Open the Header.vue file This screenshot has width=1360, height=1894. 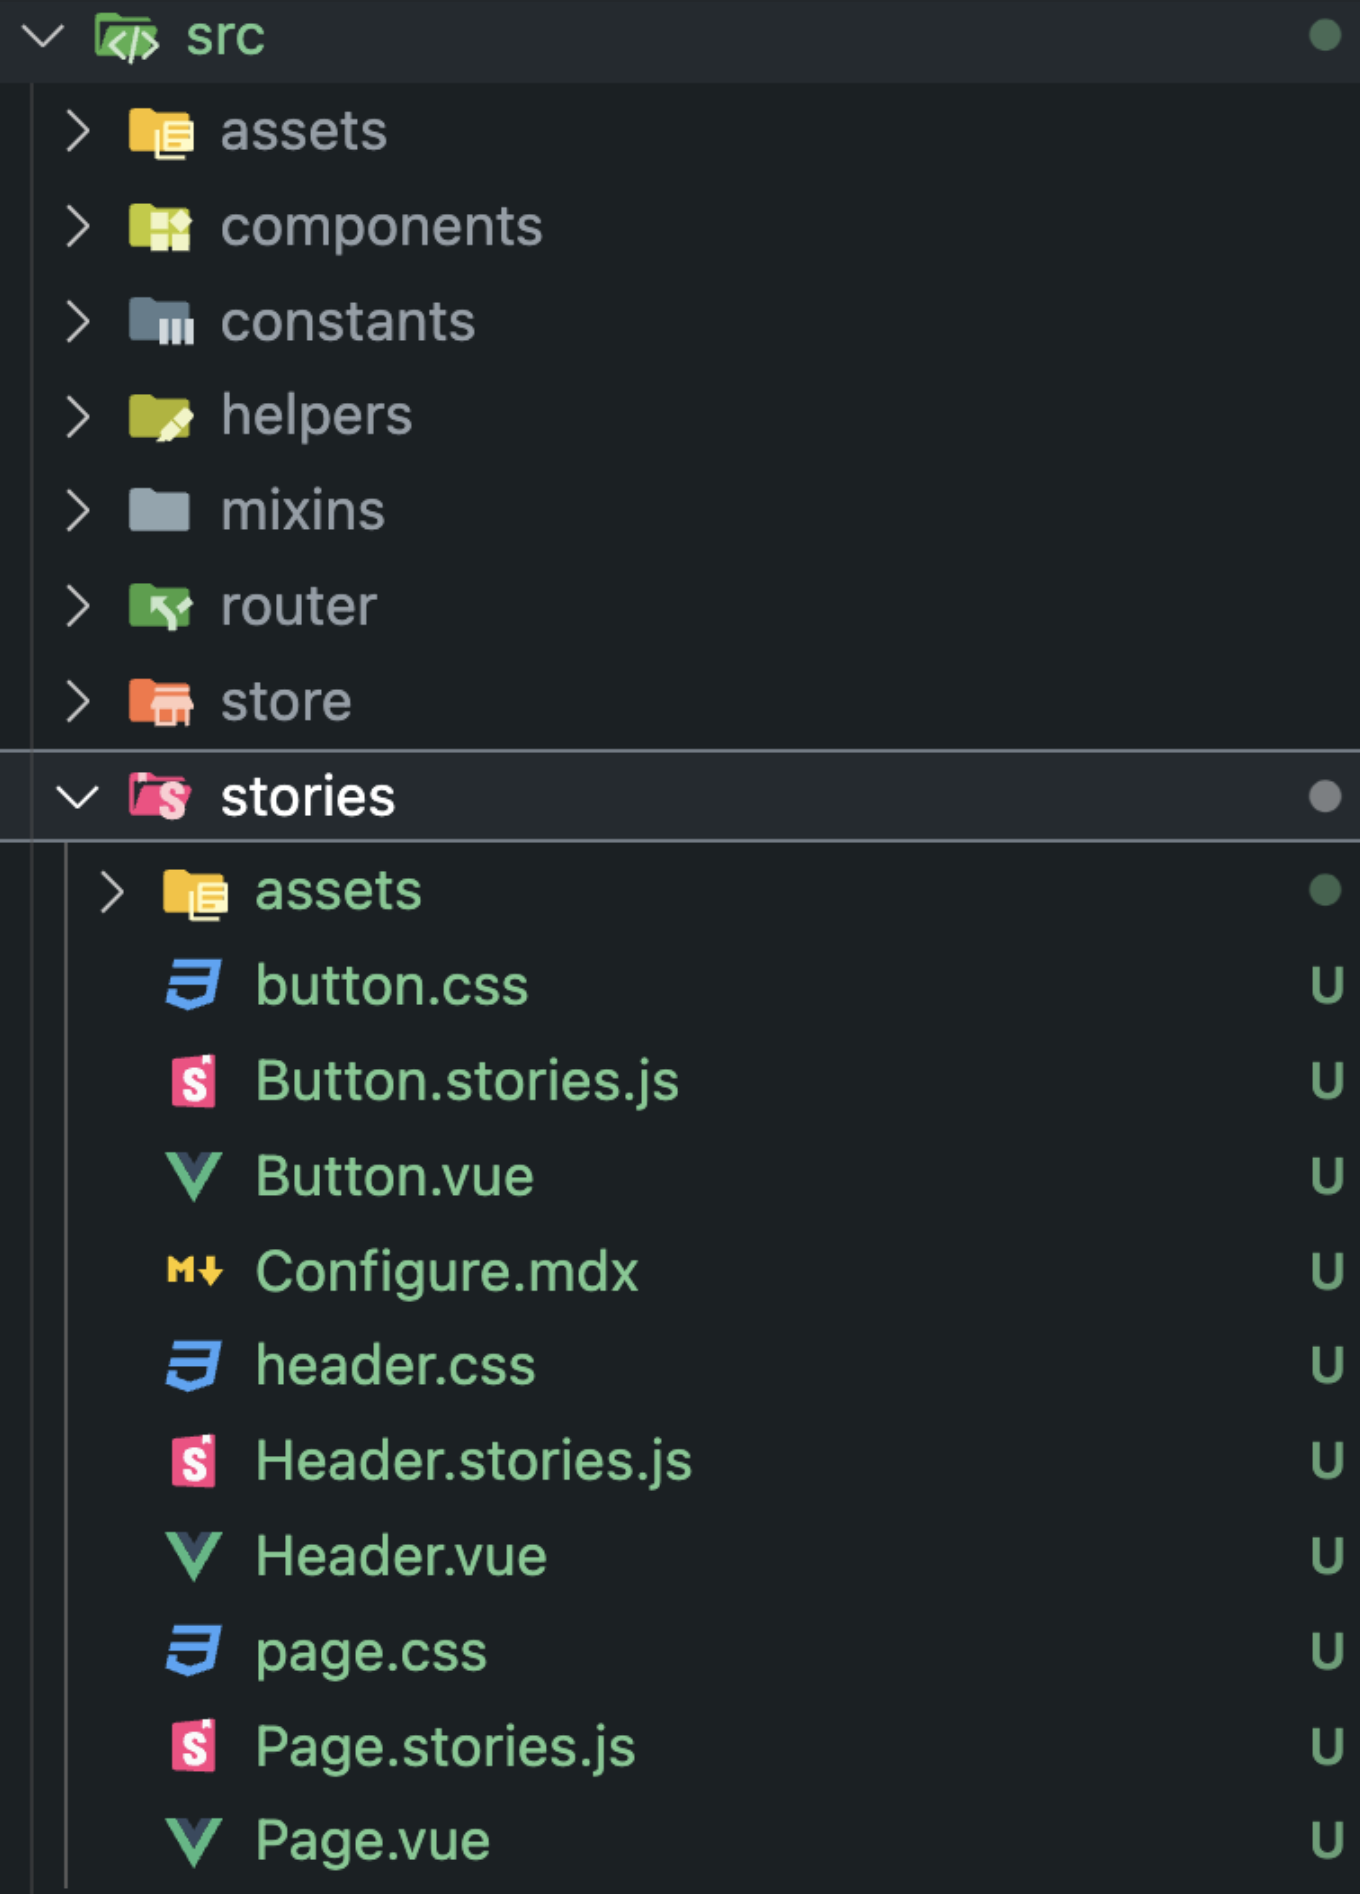(x=680, y=1556)
